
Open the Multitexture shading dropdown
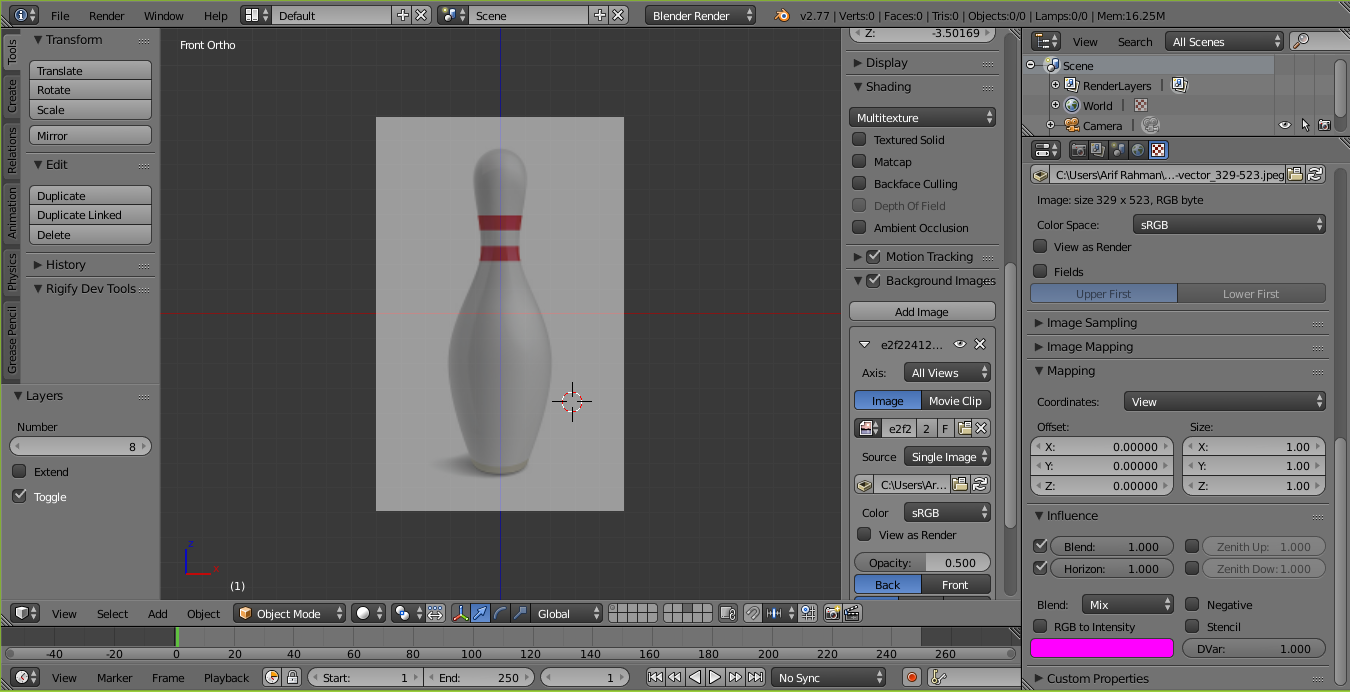click(x=922, y=118)
